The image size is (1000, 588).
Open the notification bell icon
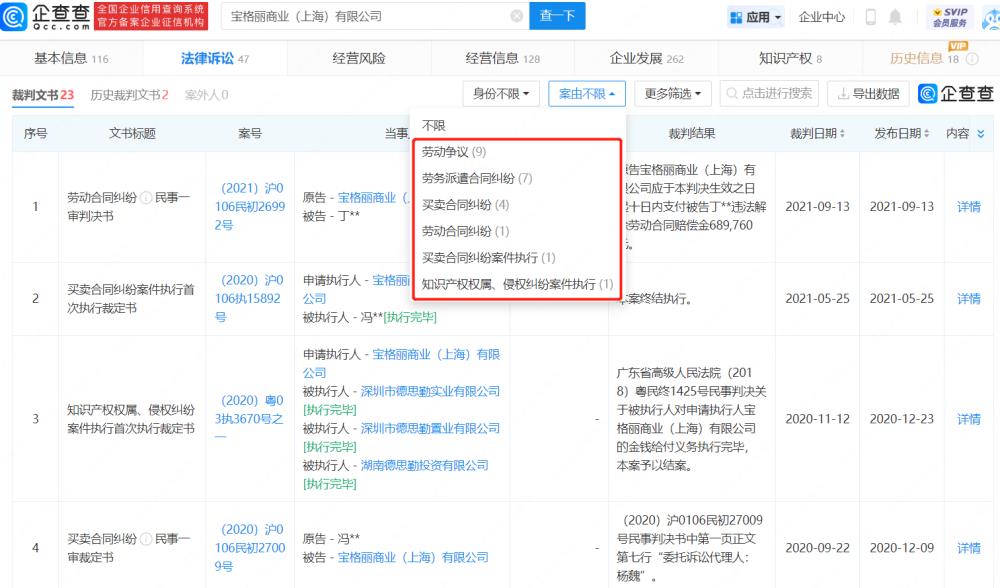(x=896, y=15)
